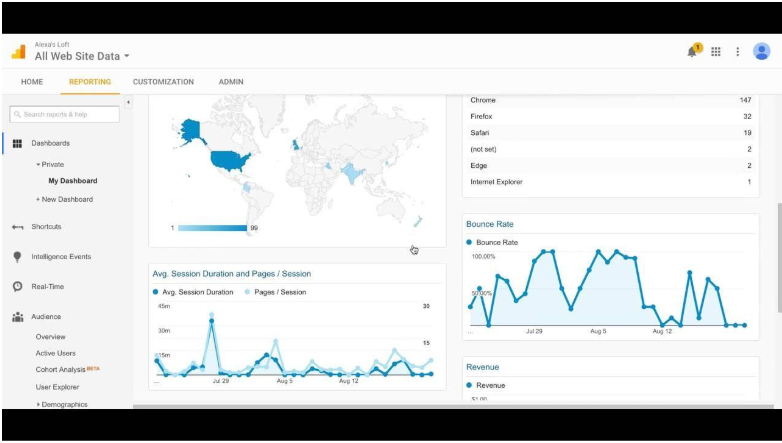Collapse the sidebar with arrow button

128,102
